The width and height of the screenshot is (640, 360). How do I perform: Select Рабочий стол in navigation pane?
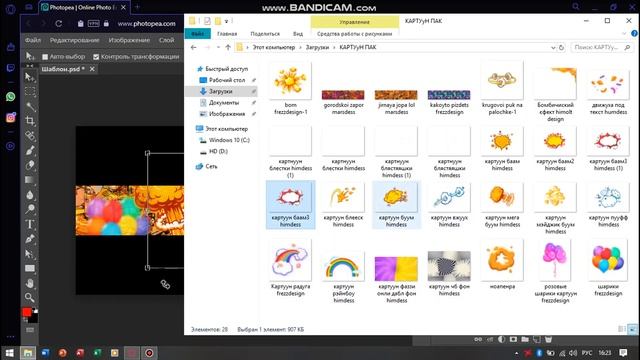227,80
